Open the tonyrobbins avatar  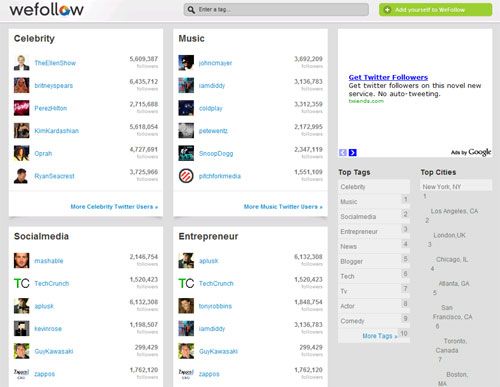186,306
